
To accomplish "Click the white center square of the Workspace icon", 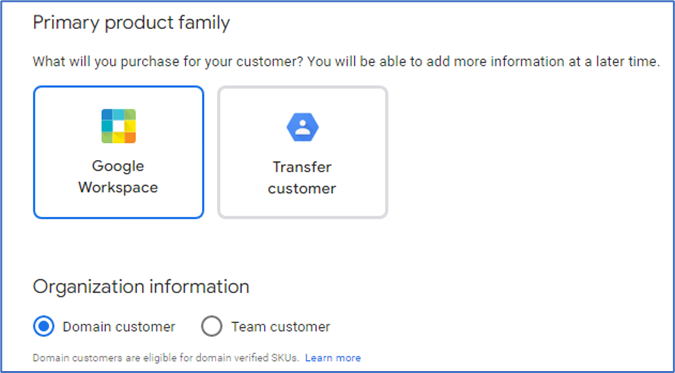I will click(x=118, y=126).
